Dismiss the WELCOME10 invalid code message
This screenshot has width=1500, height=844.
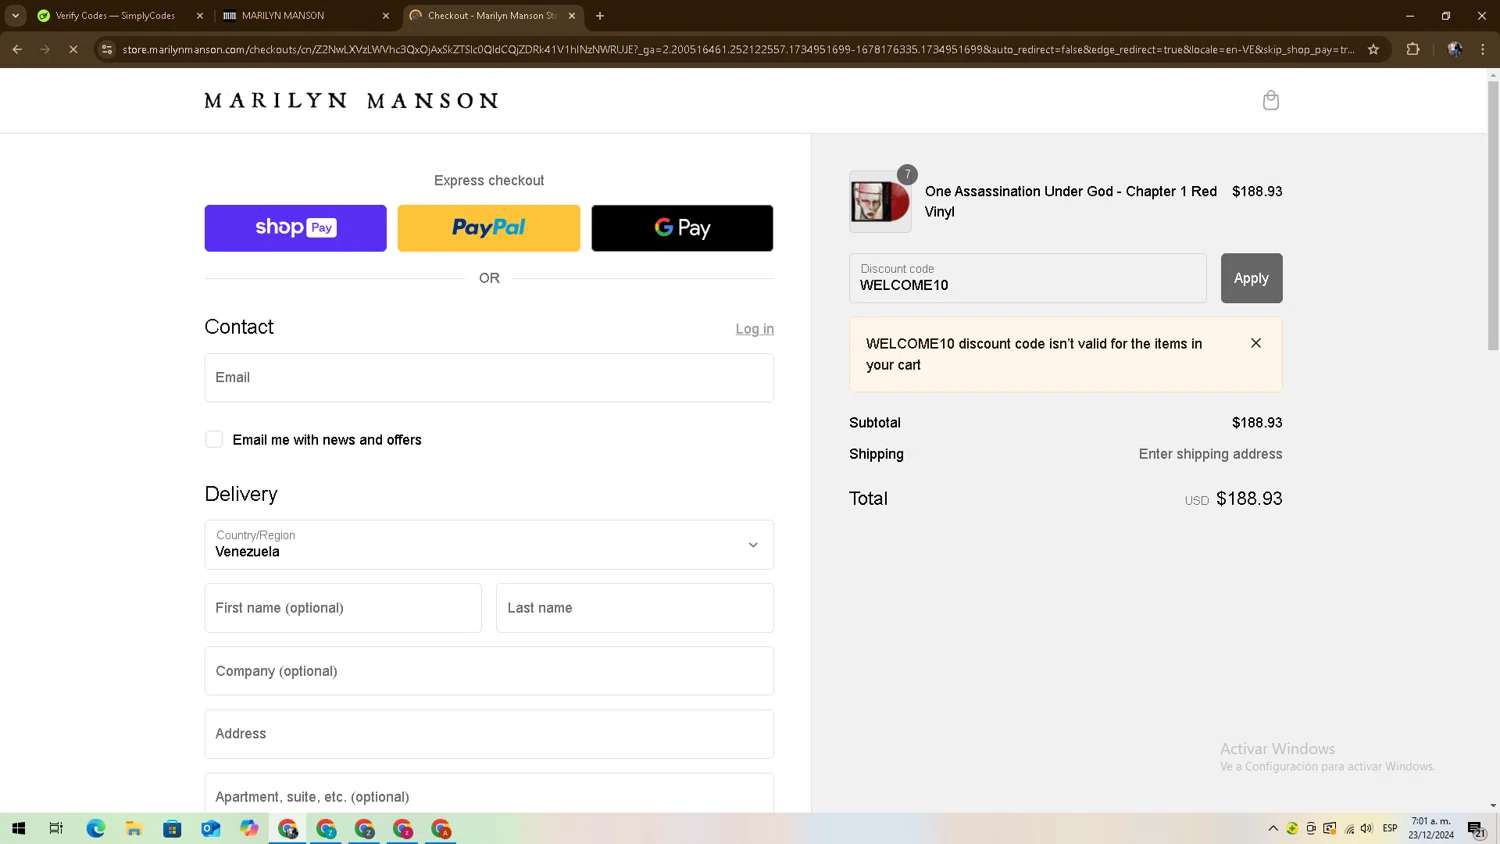coord(1256,343)
